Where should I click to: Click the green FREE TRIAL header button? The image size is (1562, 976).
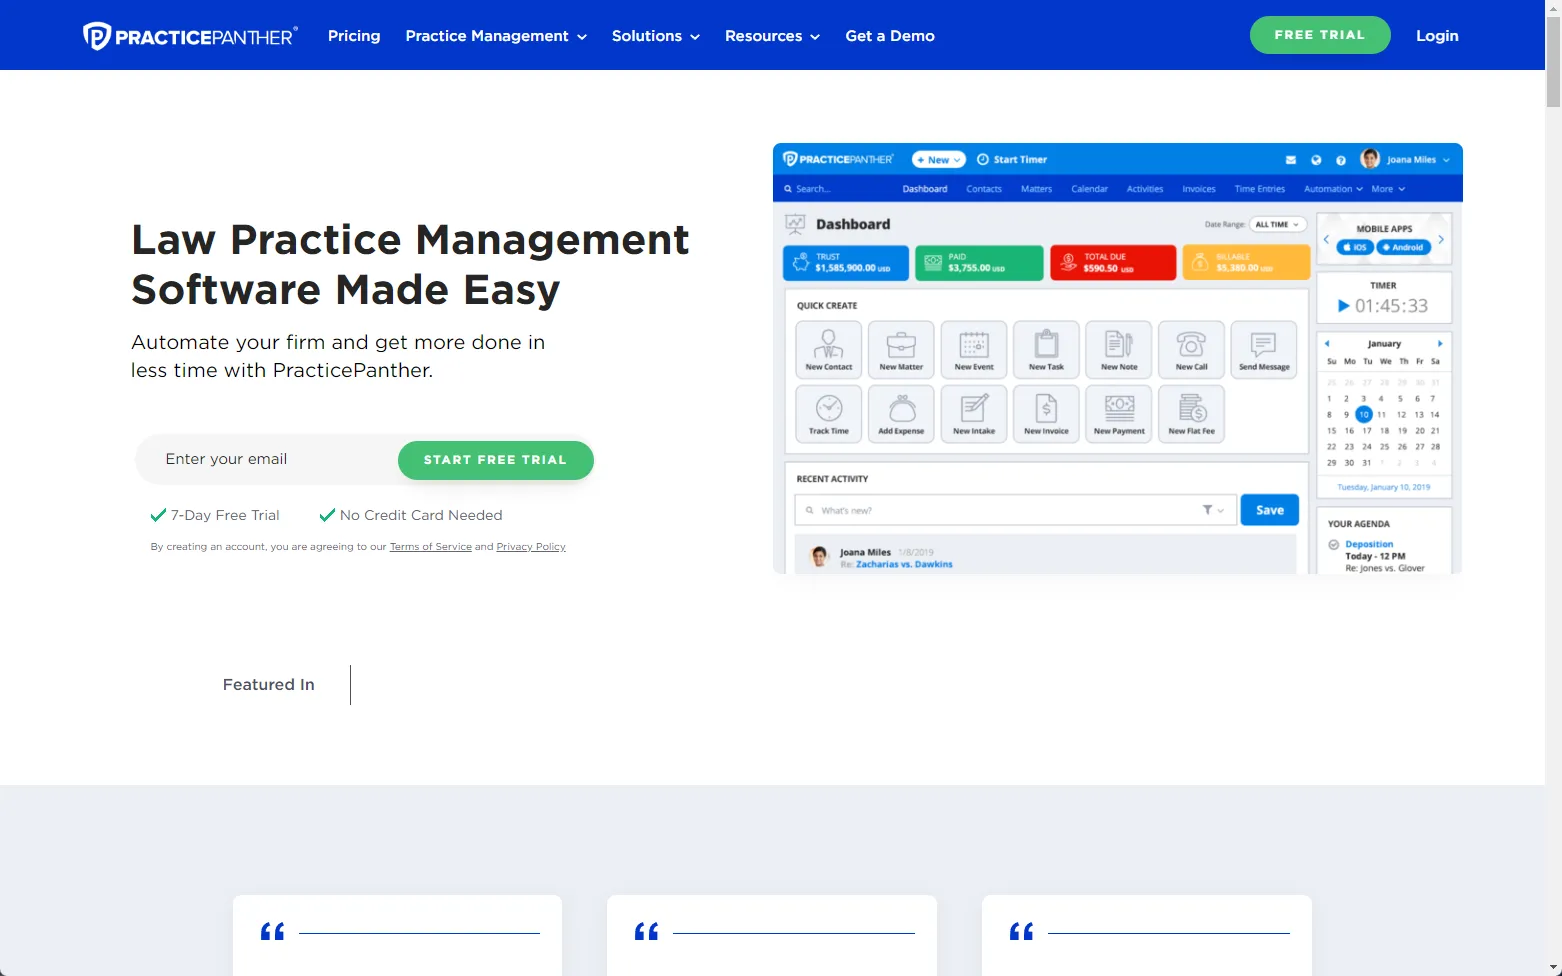pyautogui.click(x=1320, y=35)
